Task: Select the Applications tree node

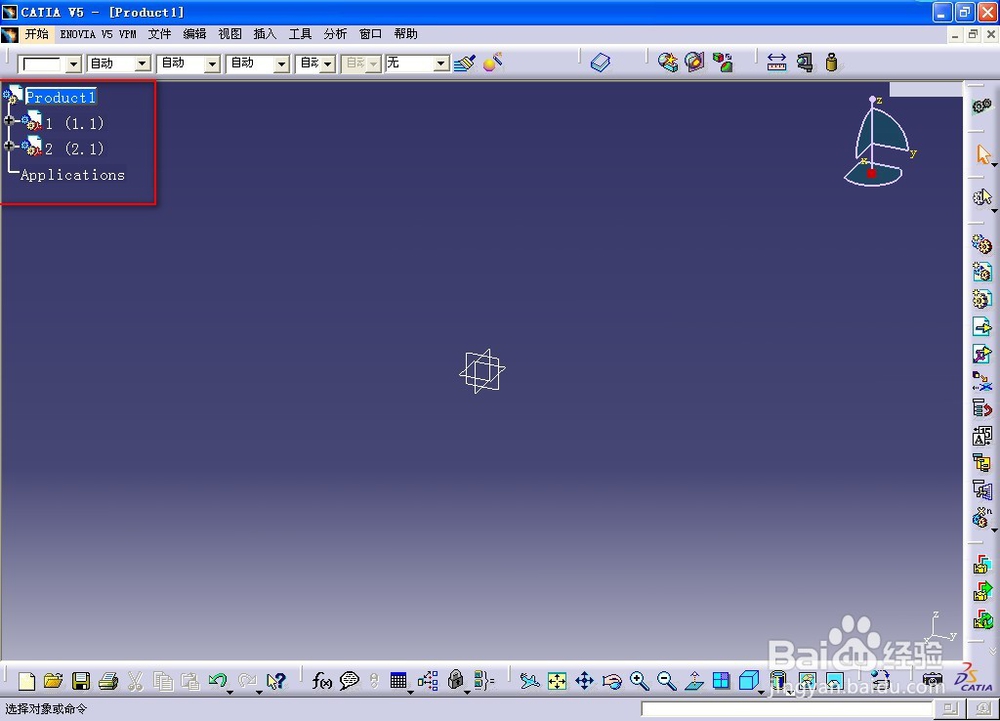Action: click(x=72, y=175)
